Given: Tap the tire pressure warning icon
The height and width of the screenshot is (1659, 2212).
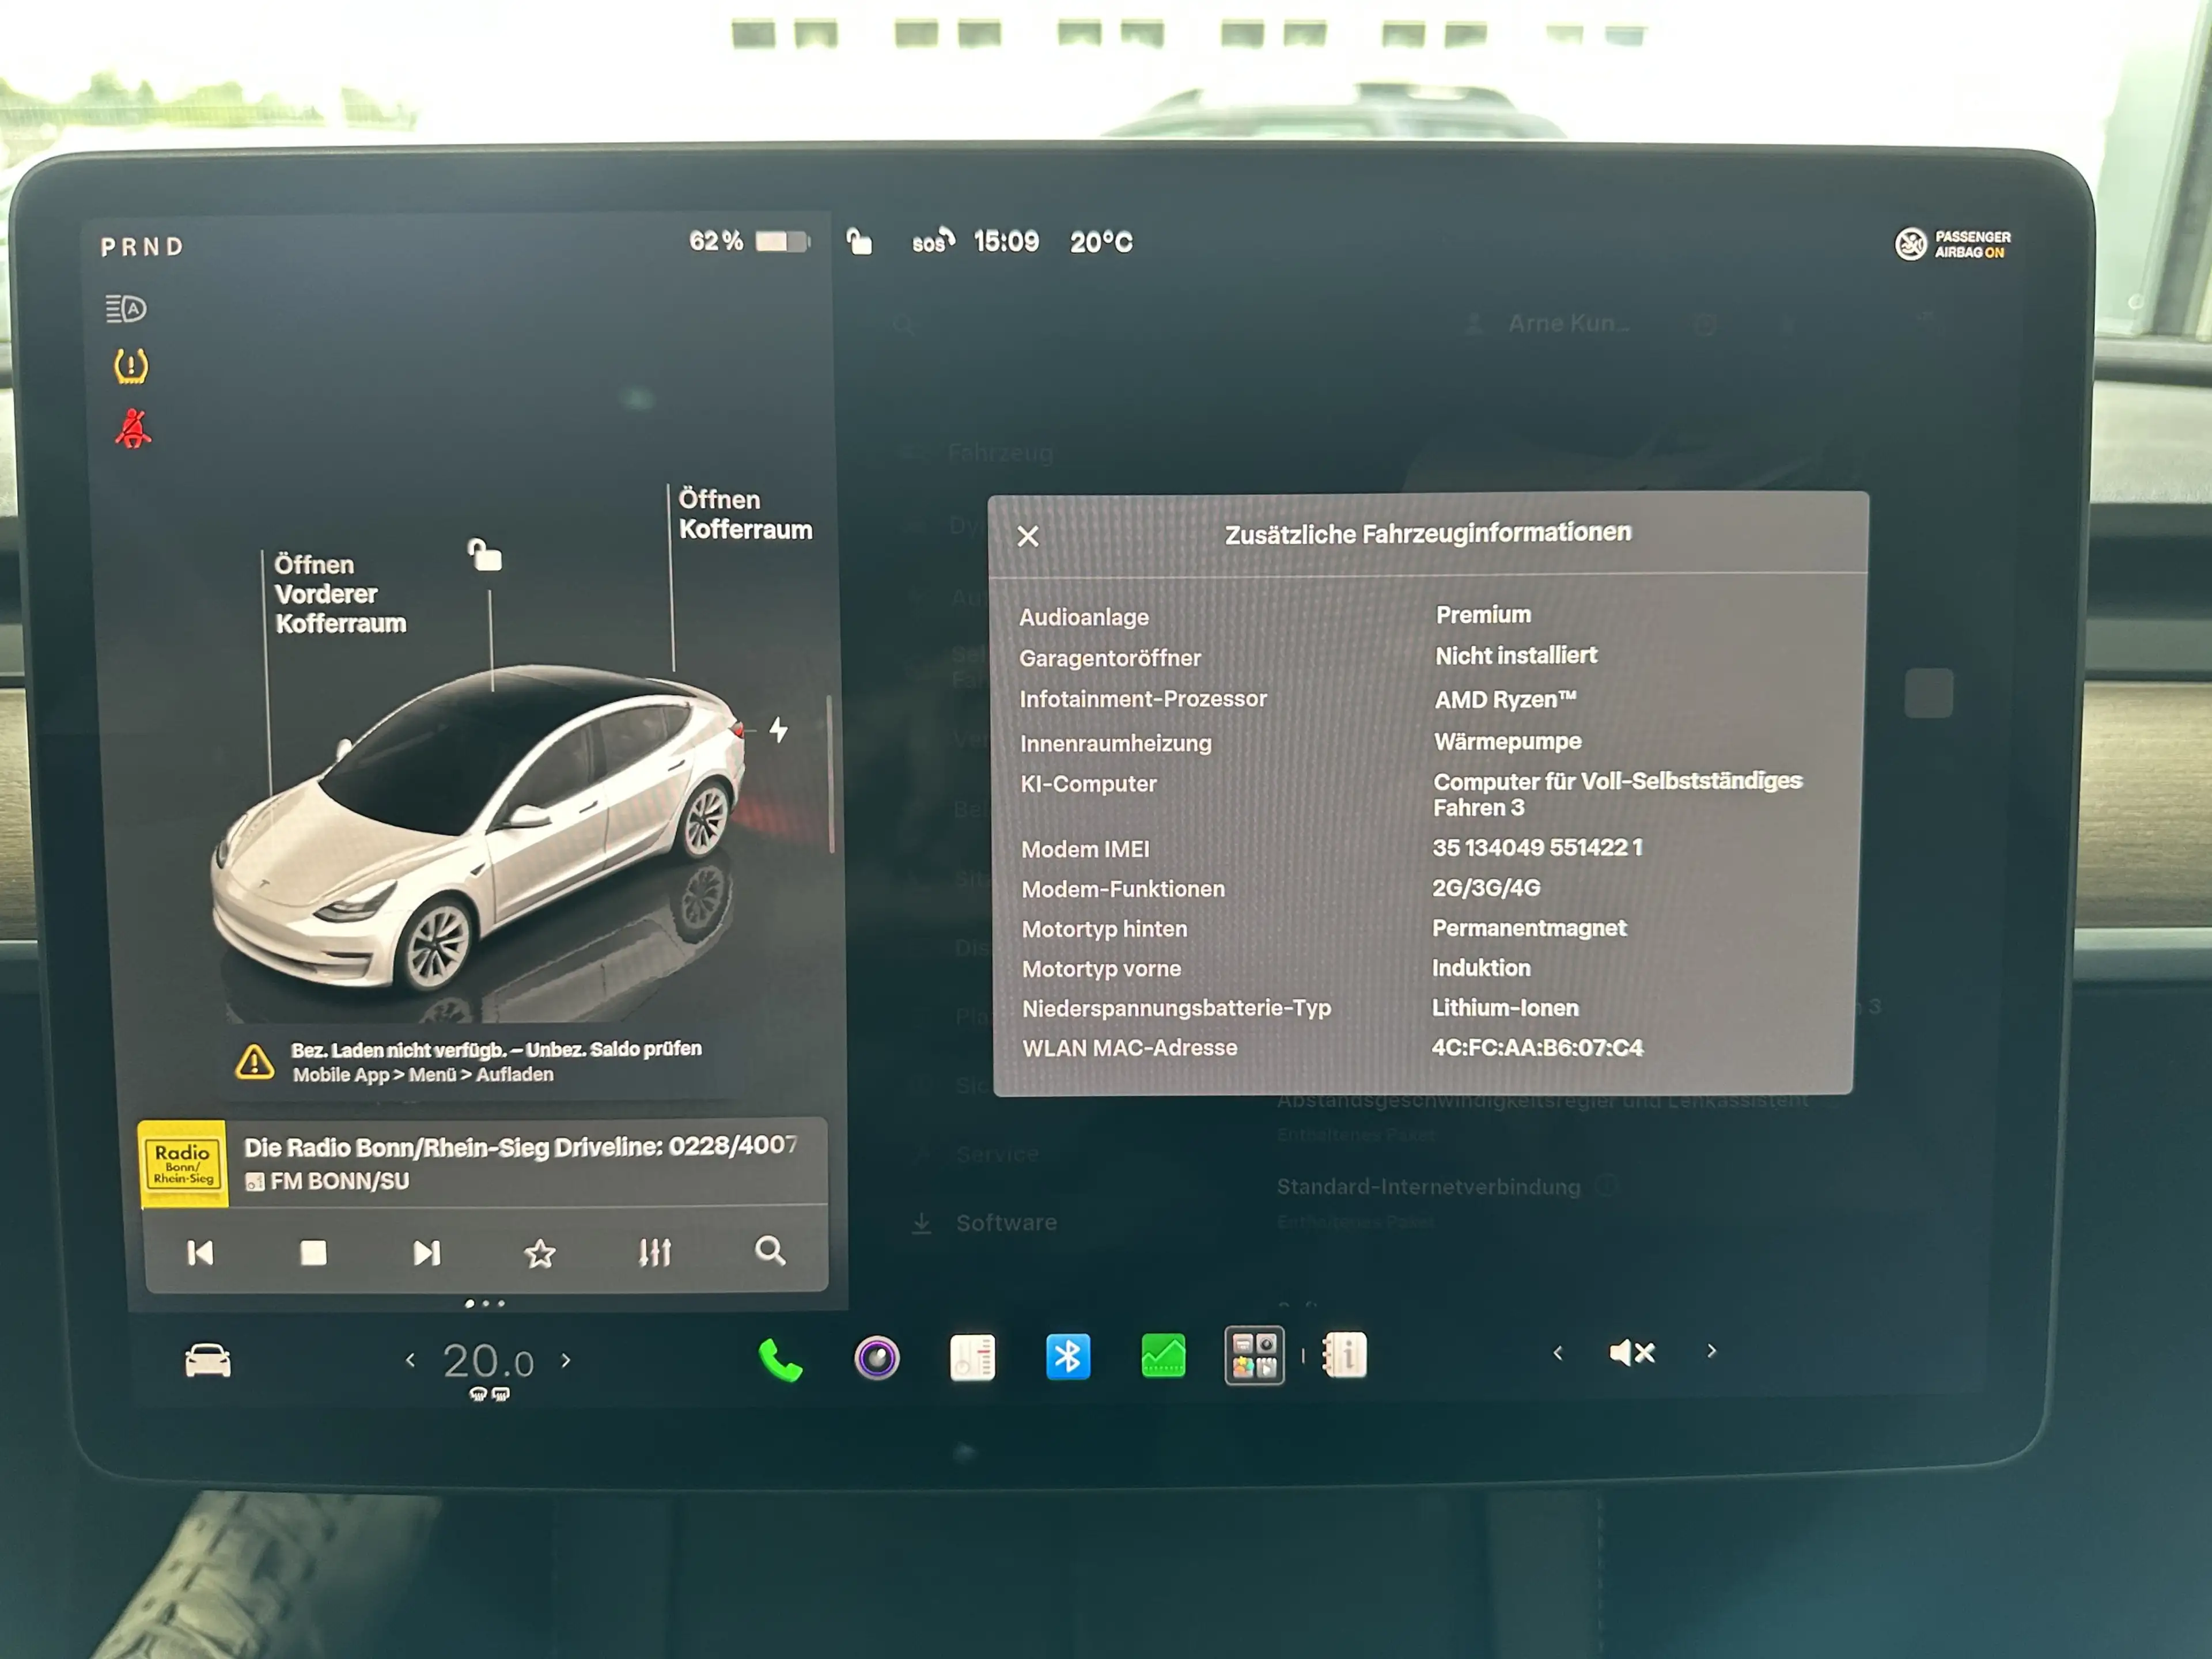Looking at the screenshot, I should (131, 366).
